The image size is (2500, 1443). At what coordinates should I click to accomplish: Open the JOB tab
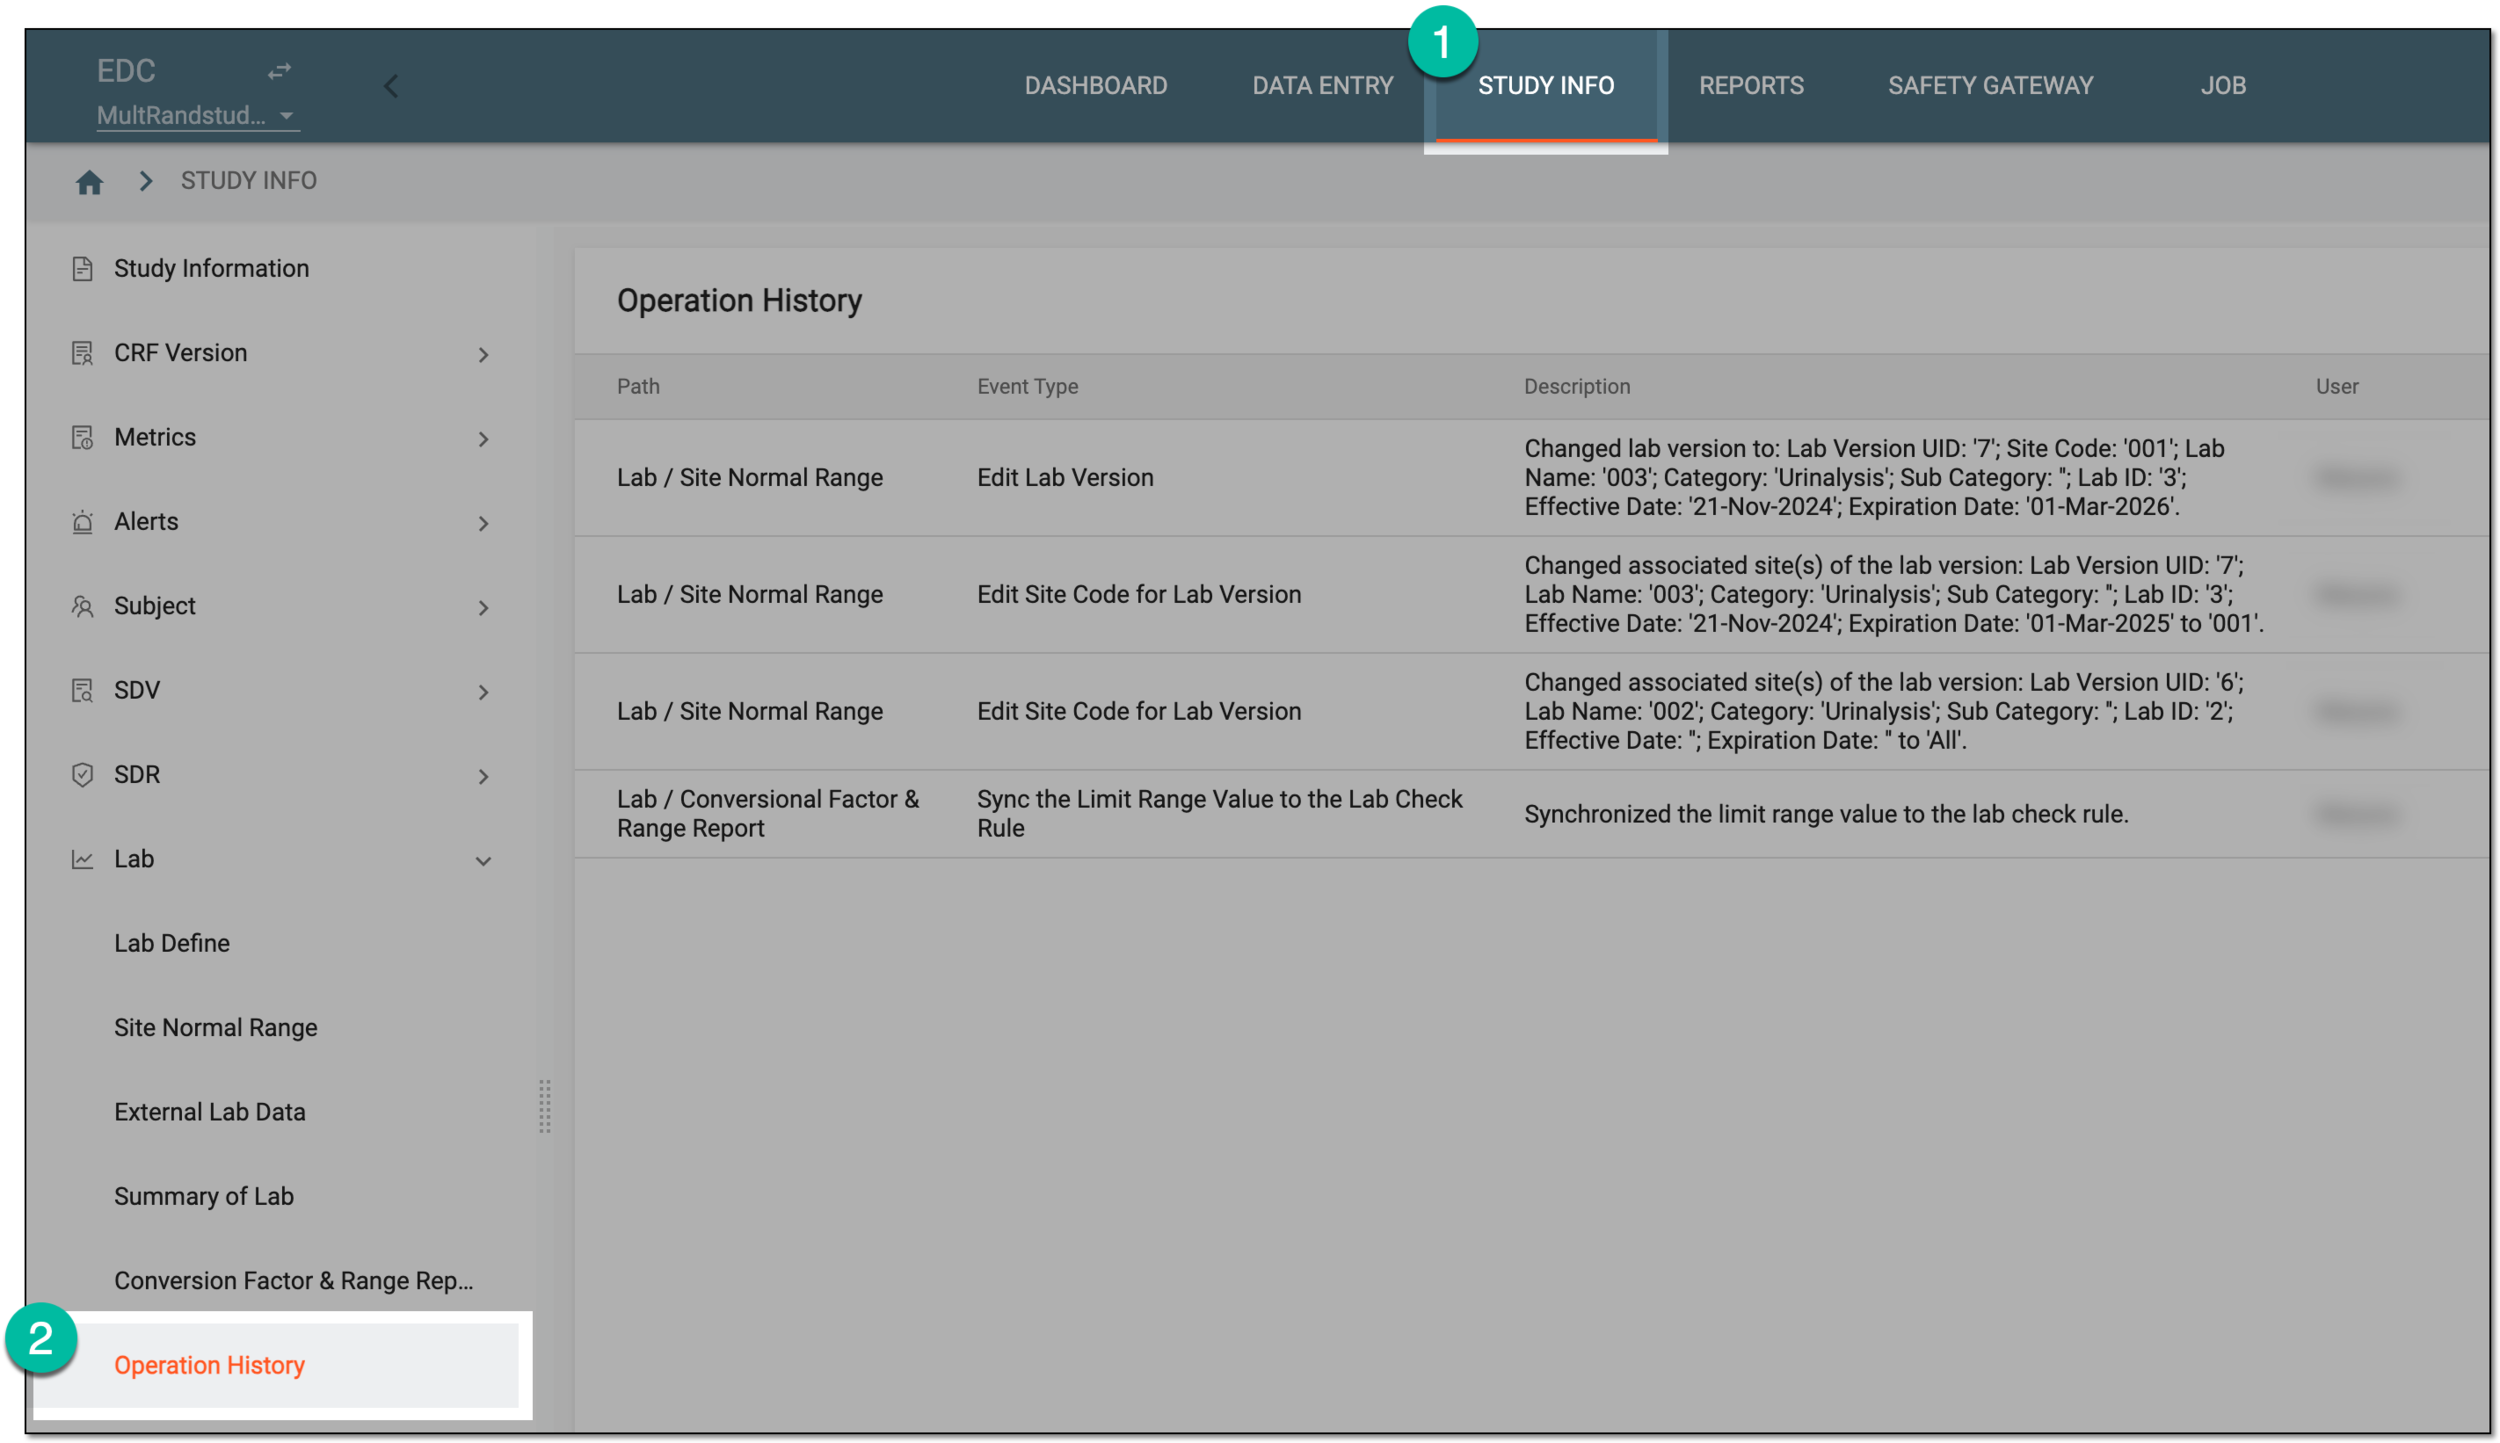click(x=2222, y=86)
